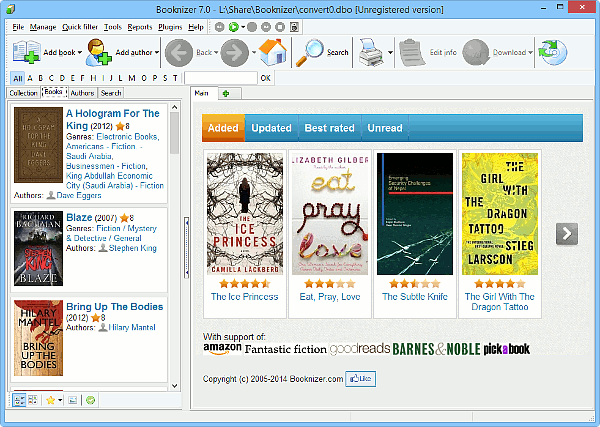This screenshot has height=427, width=600.
Task: Click the Download globe icon
Action: 476,52
